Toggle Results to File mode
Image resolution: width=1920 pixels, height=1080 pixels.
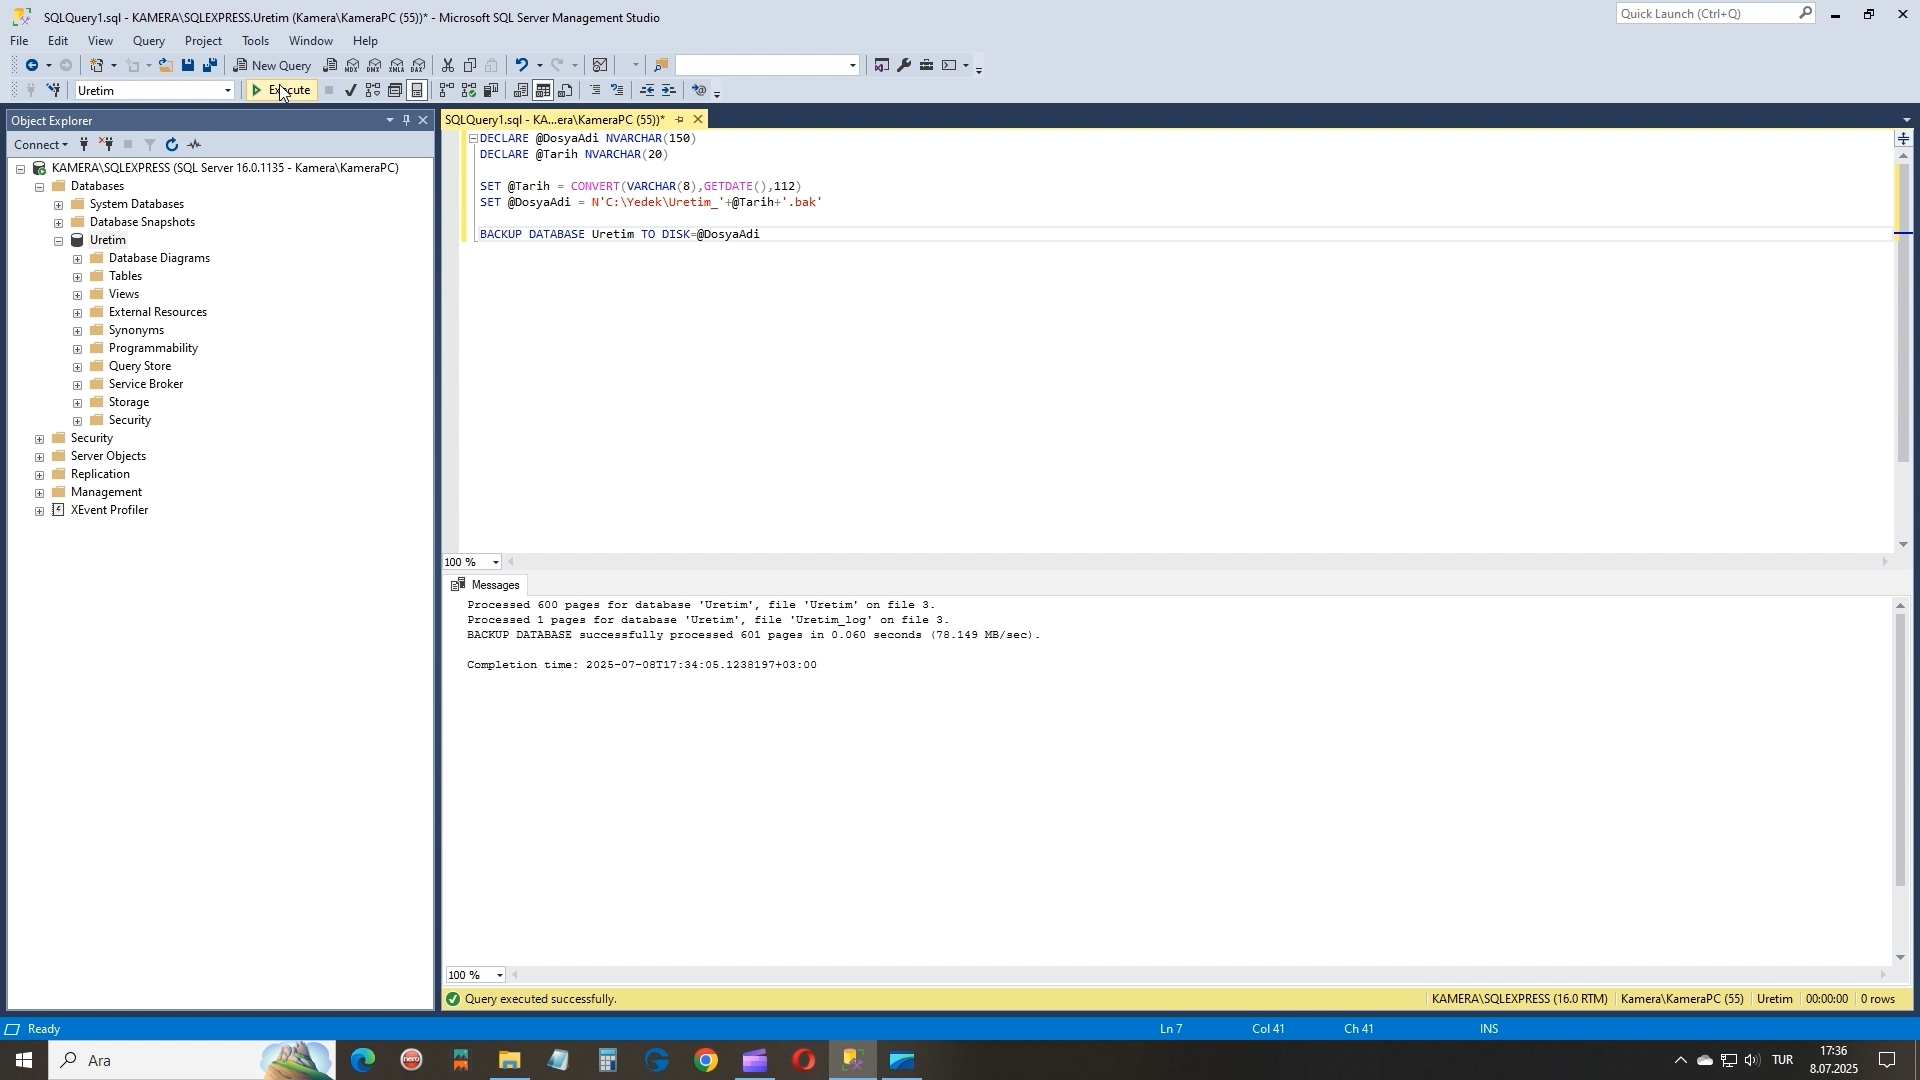click(x=565, y=90)
